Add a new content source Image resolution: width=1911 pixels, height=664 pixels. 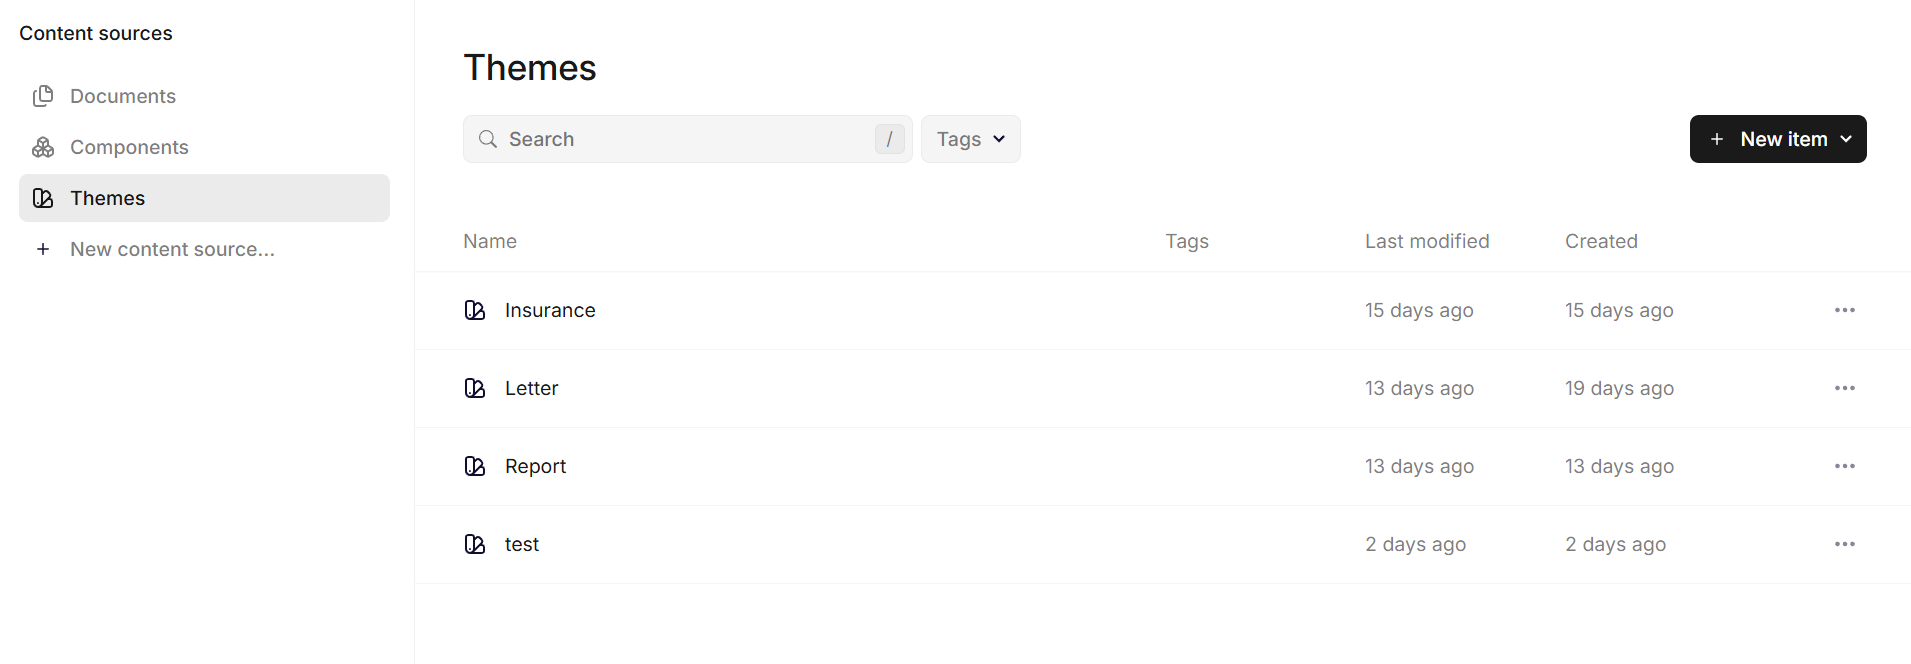coord(204,249)
